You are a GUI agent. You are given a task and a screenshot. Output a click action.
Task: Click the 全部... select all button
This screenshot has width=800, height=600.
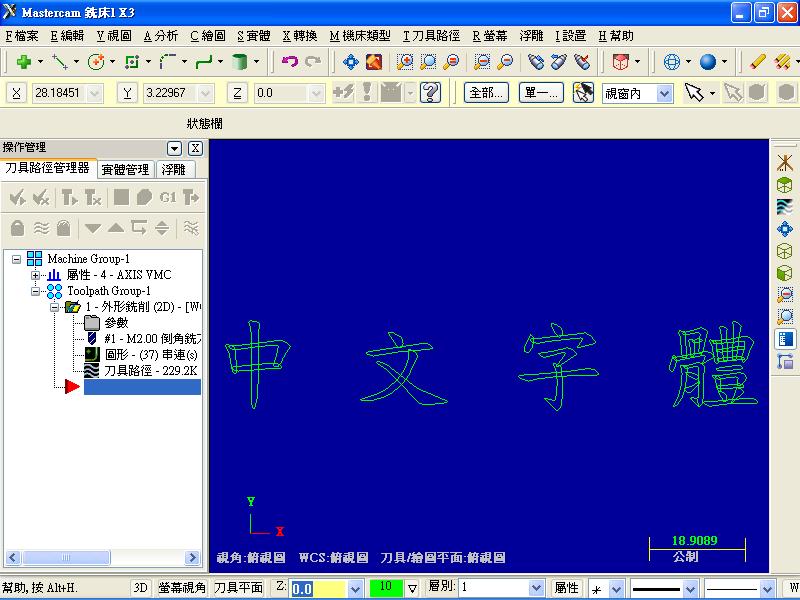point(486,93)
